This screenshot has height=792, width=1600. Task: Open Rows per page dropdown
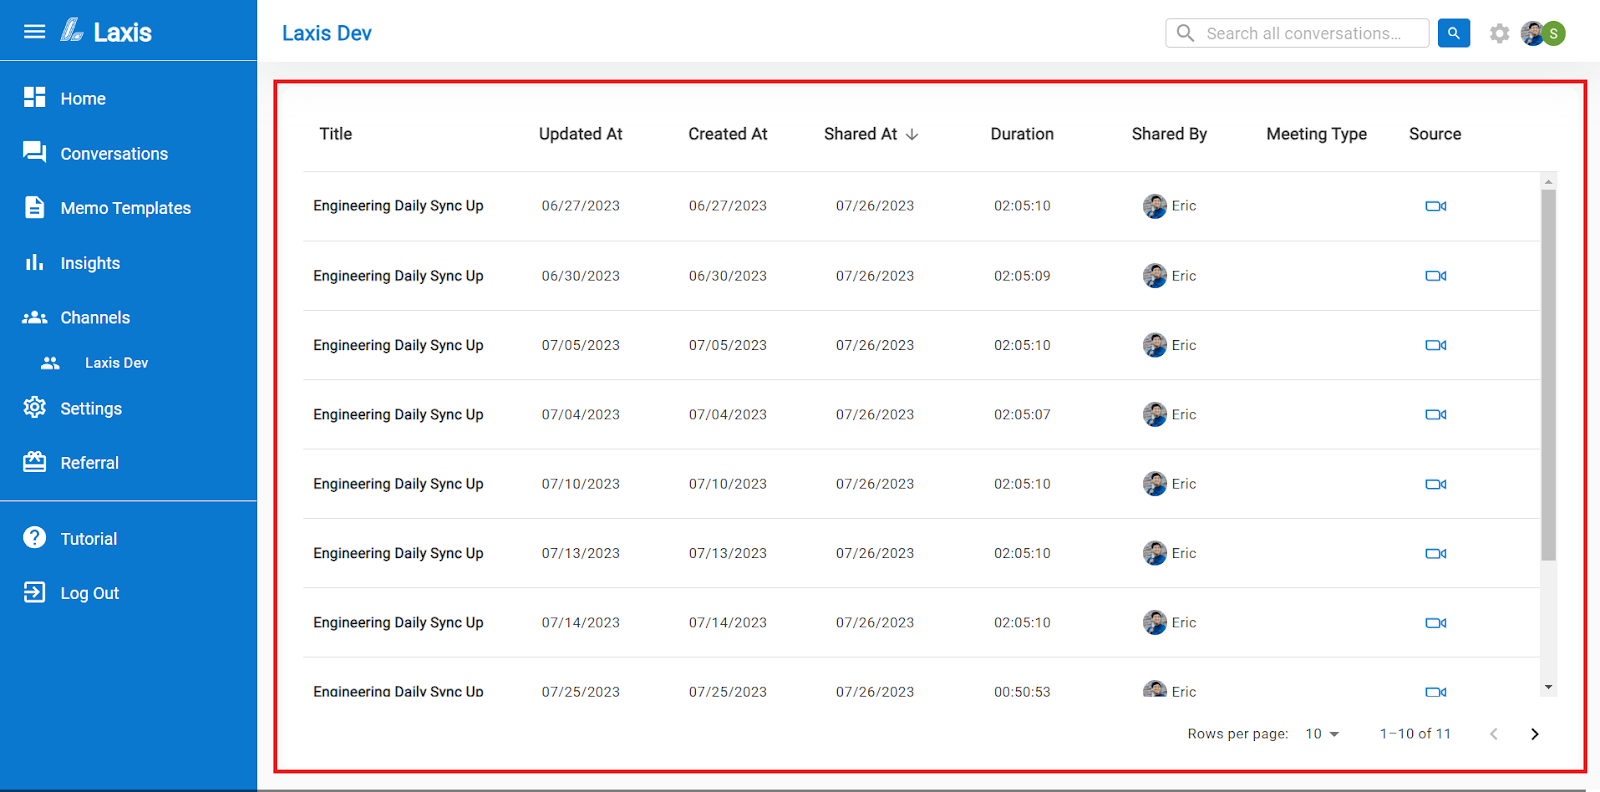click(1321, 734)
